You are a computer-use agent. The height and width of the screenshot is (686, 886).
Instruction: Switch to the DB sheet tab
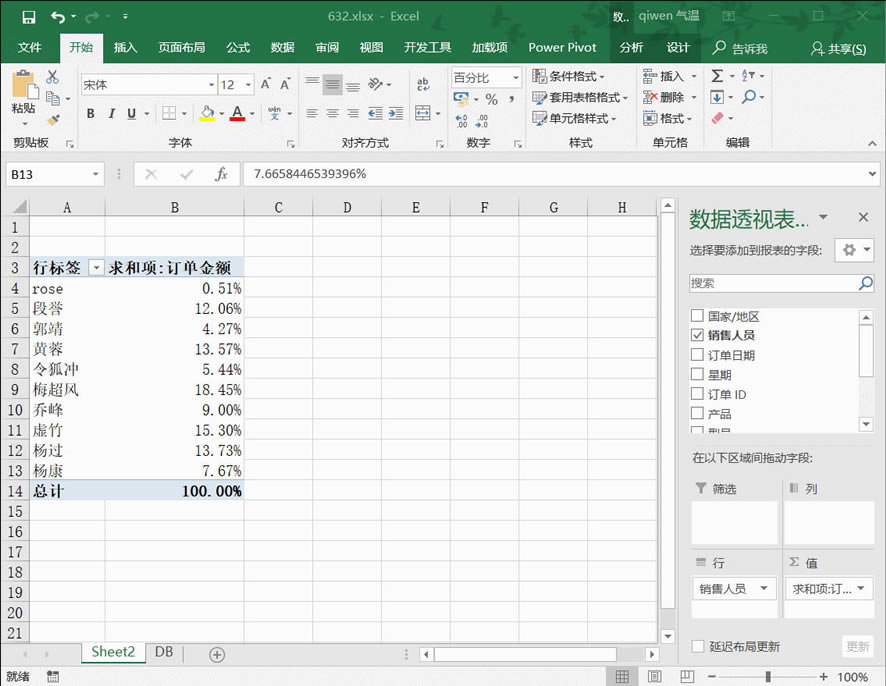[x=163, y=652]
